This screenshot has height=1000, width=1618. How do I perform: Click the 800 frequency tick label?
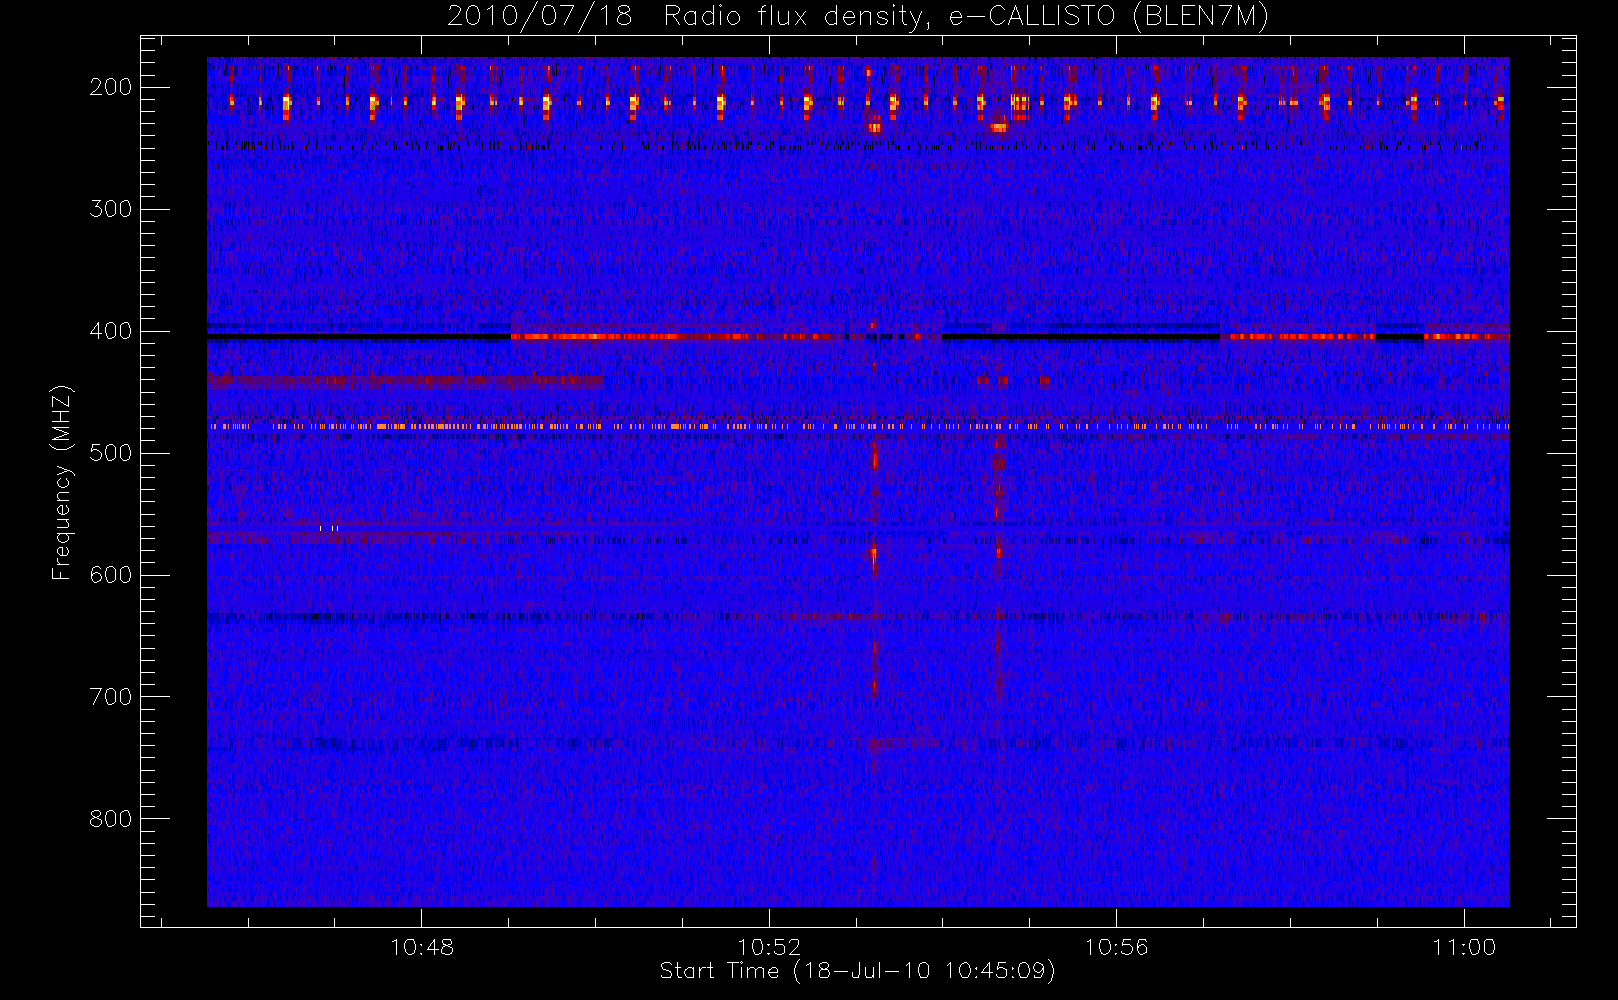pyautogui.click(x=111, y=819)
